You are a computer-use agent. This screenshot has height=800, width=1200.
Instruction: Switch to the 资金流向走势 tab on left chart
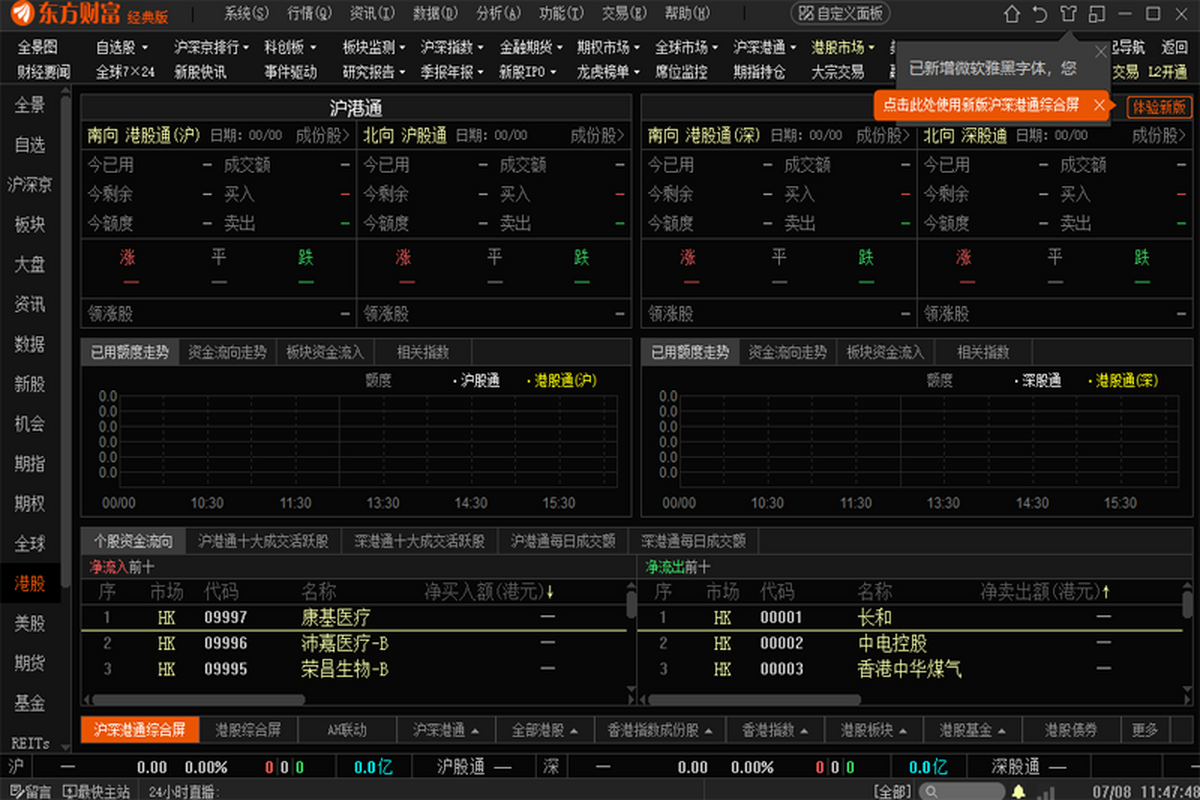click(227, 352)
